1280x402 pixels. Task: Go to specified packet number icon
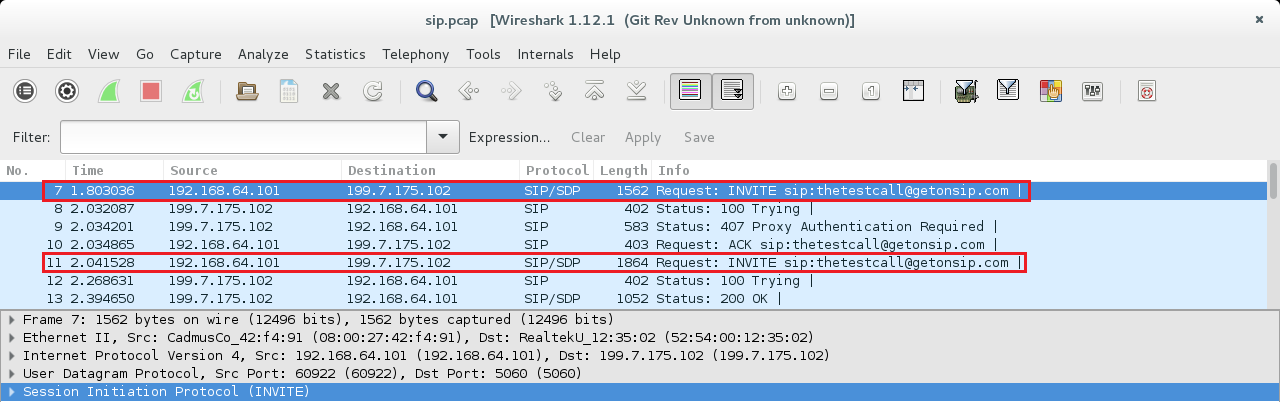552,91
